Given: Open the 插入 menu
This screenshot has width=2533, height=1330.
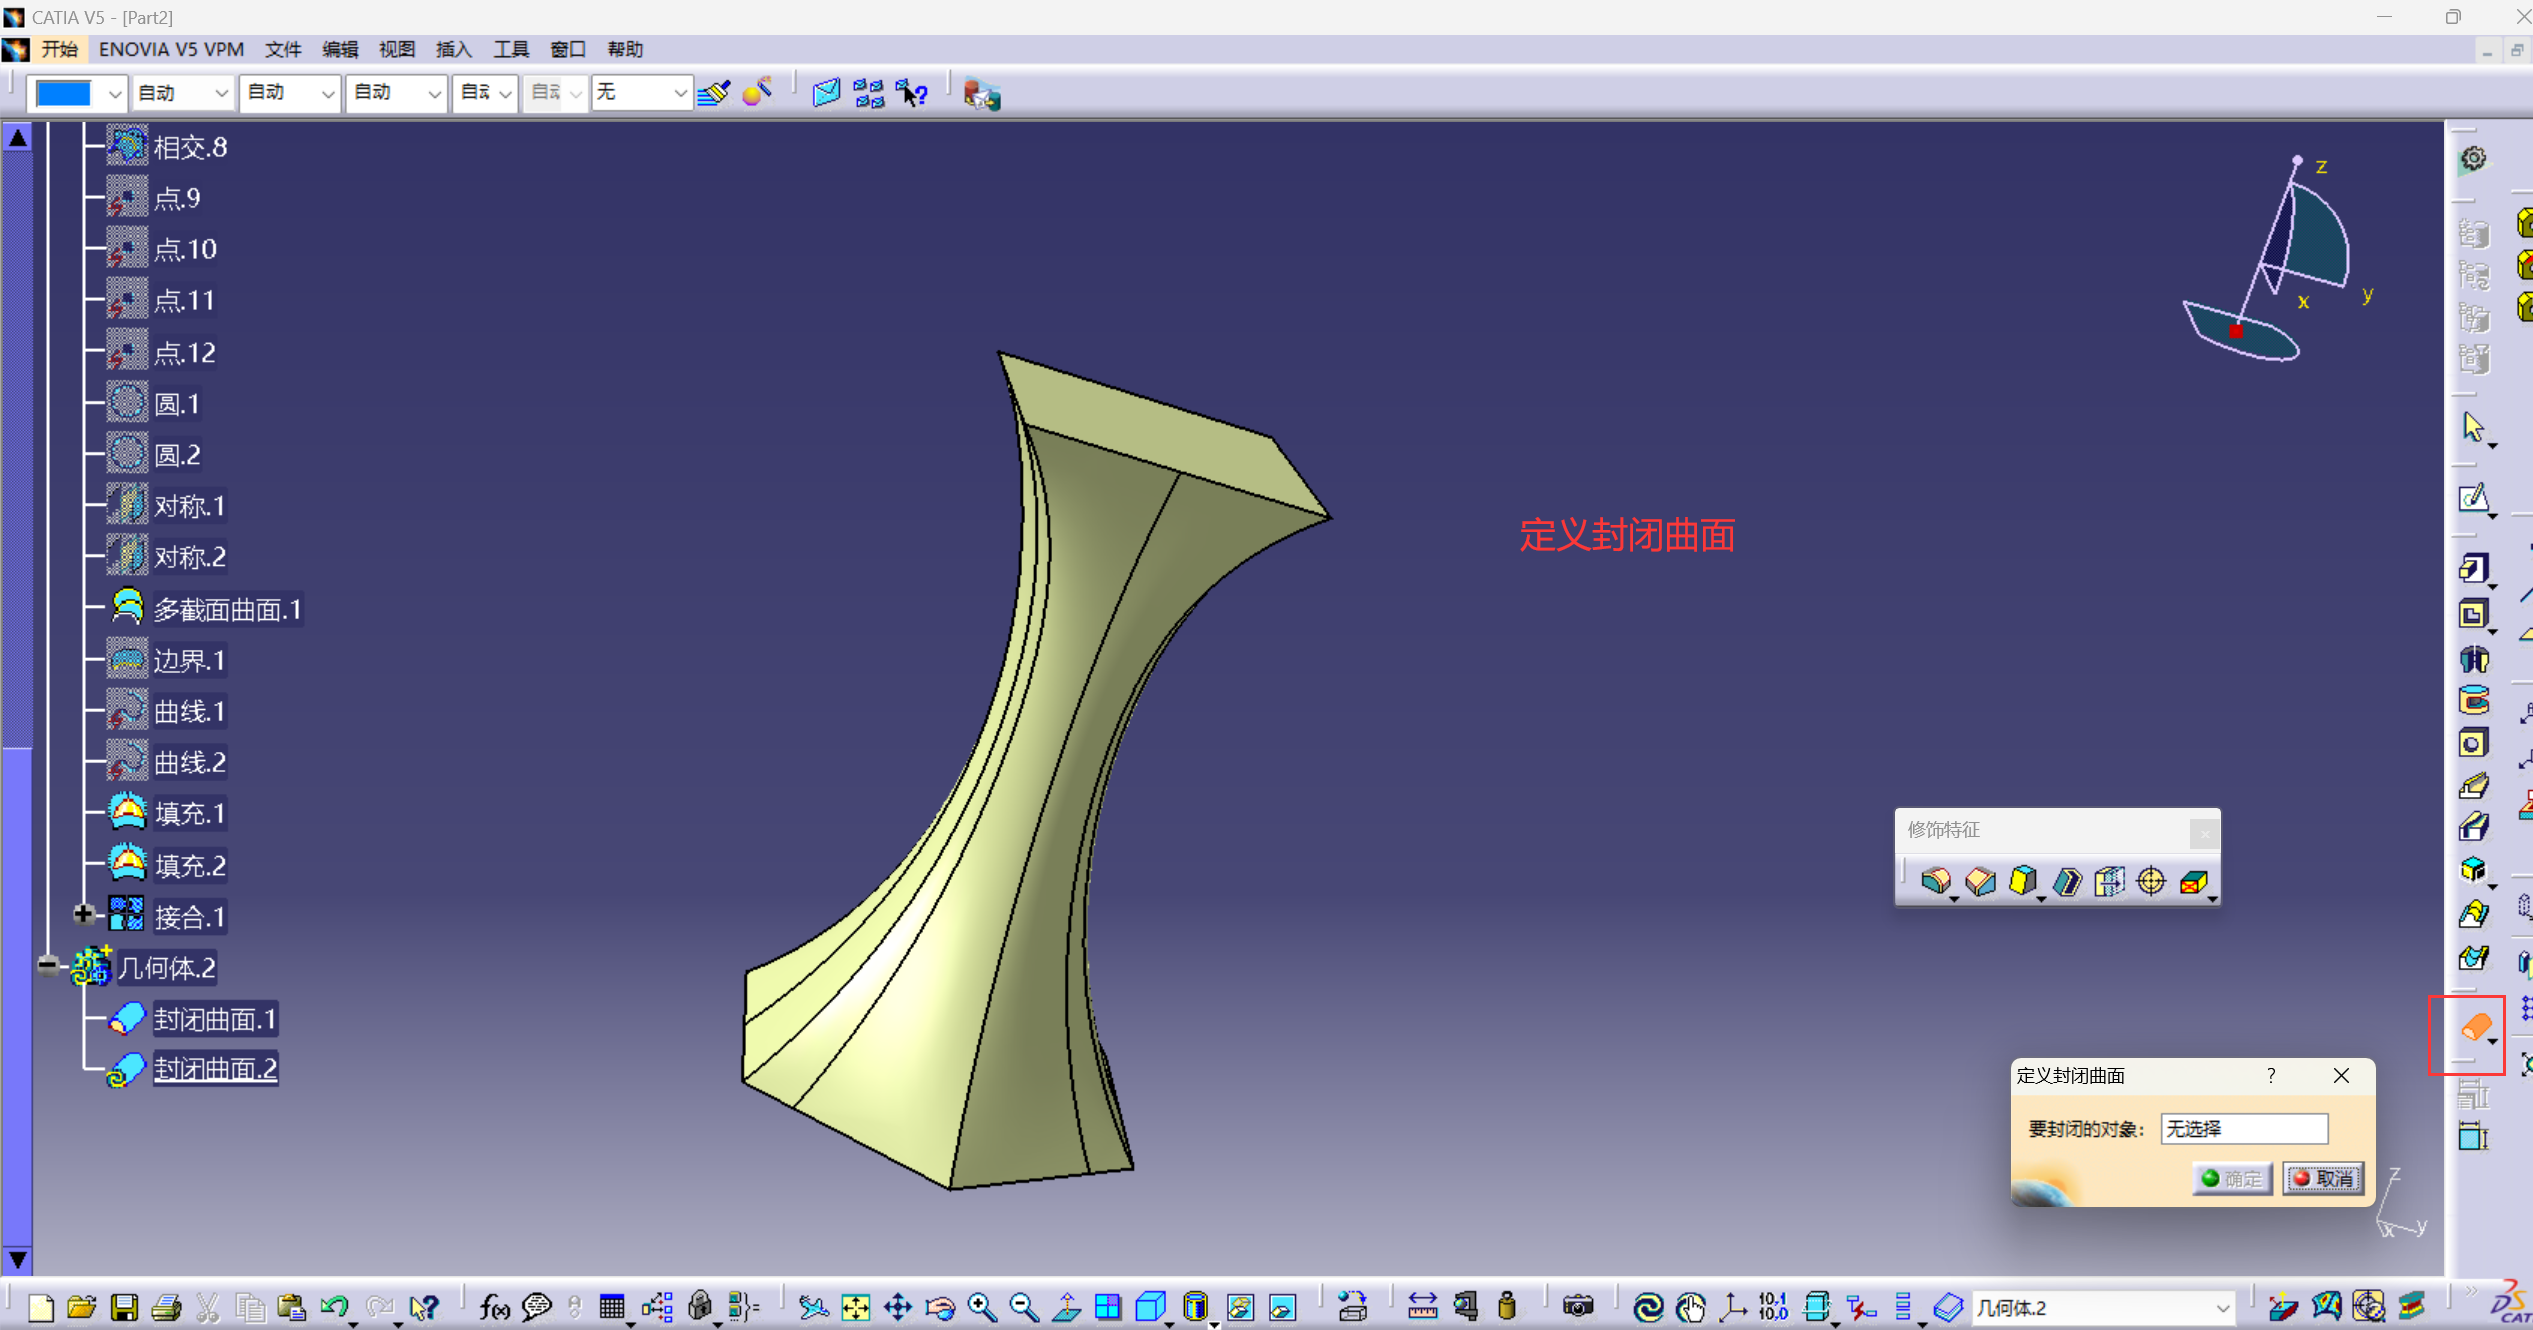Looking at the screenshot, I should pyautogui.click(x=453, y=49).
